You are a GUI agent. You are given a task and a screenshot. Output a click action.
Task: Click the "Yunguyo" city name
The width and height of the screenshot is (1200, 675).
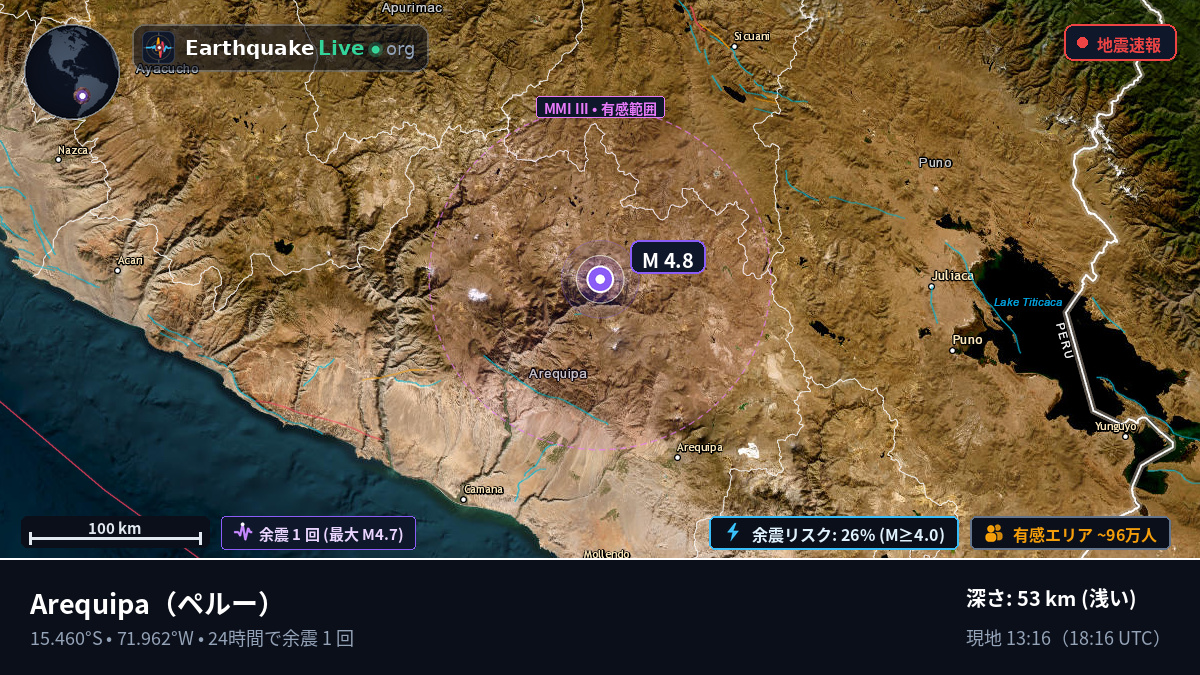[1115, 425]
